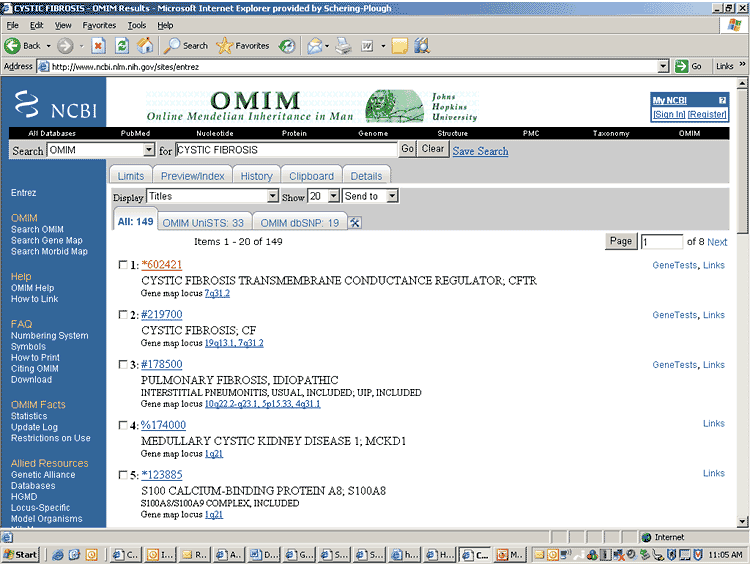Open the History tab
750x565 pixels.
pyautogui.click(x=256, y=176)
